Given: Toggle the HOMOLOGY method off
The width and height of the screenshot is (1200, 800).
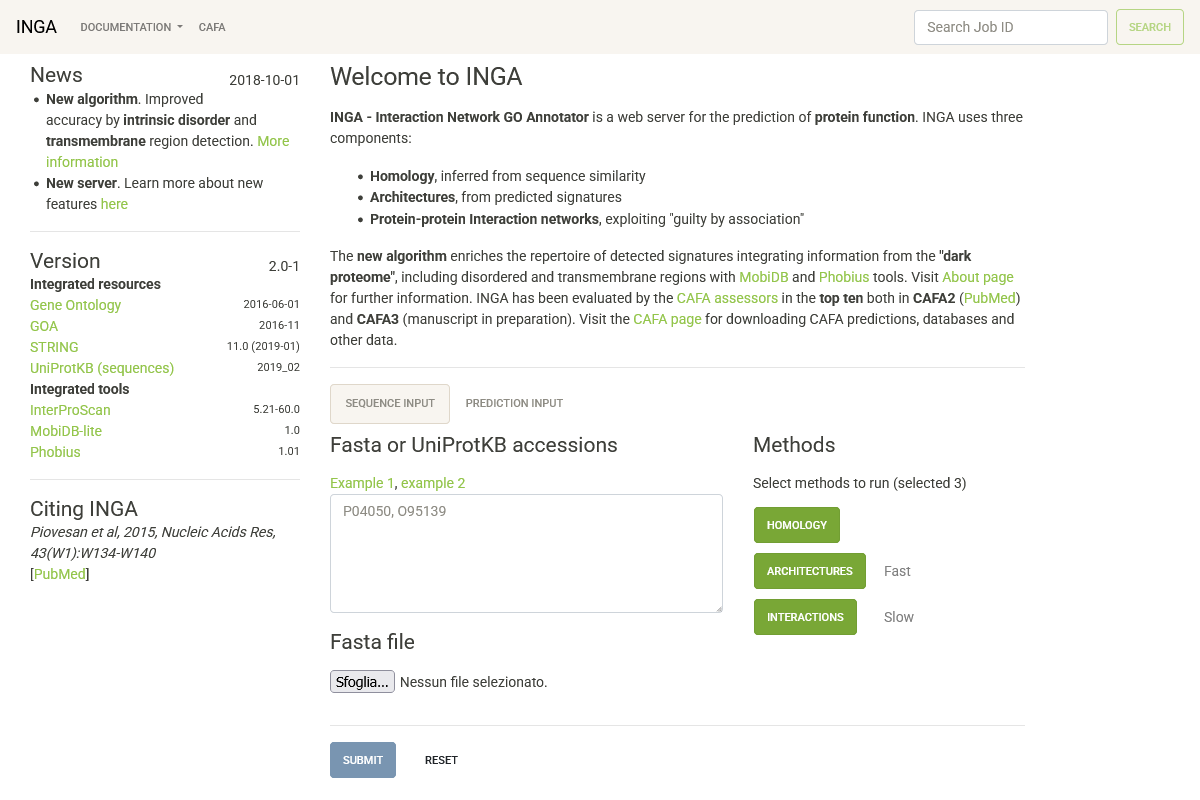Looking at the screenshot, I should (x=797, y=524).
